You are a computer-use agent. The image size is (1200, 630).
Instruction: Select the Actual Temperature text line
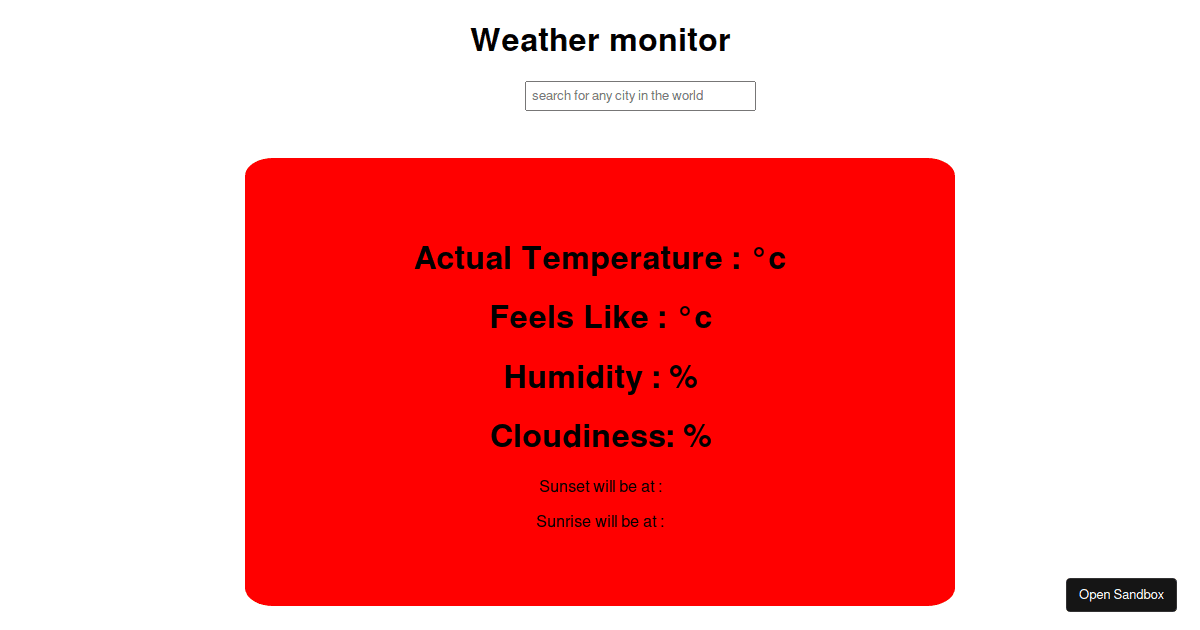click(600, 258)
